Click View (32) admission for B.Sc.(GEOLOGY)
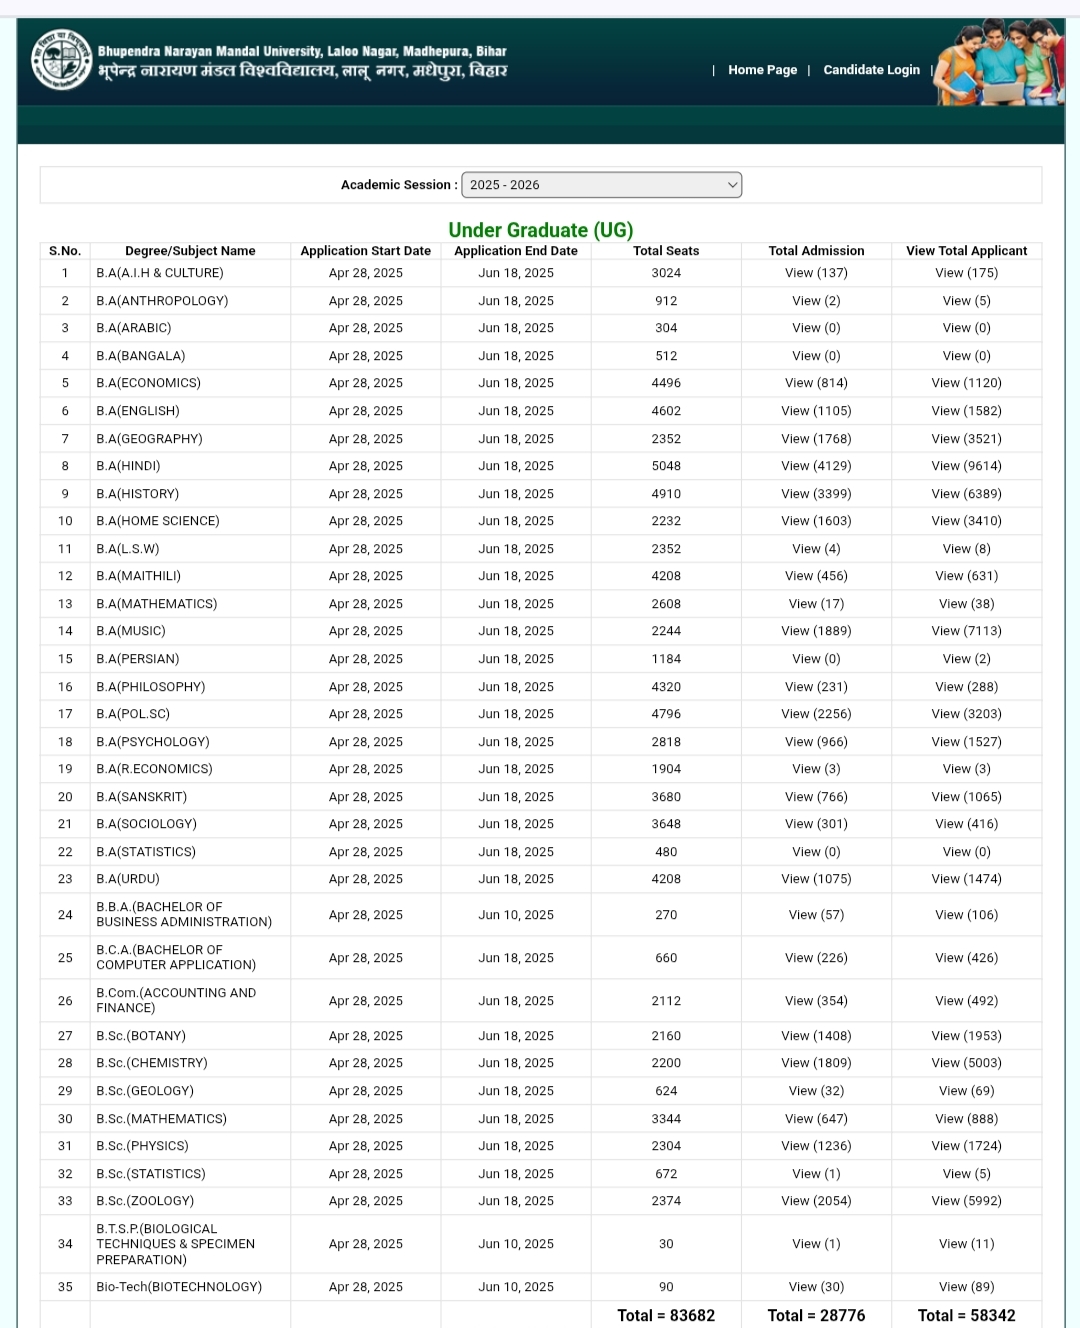1080x1328 pixels. pos(816,1091)
